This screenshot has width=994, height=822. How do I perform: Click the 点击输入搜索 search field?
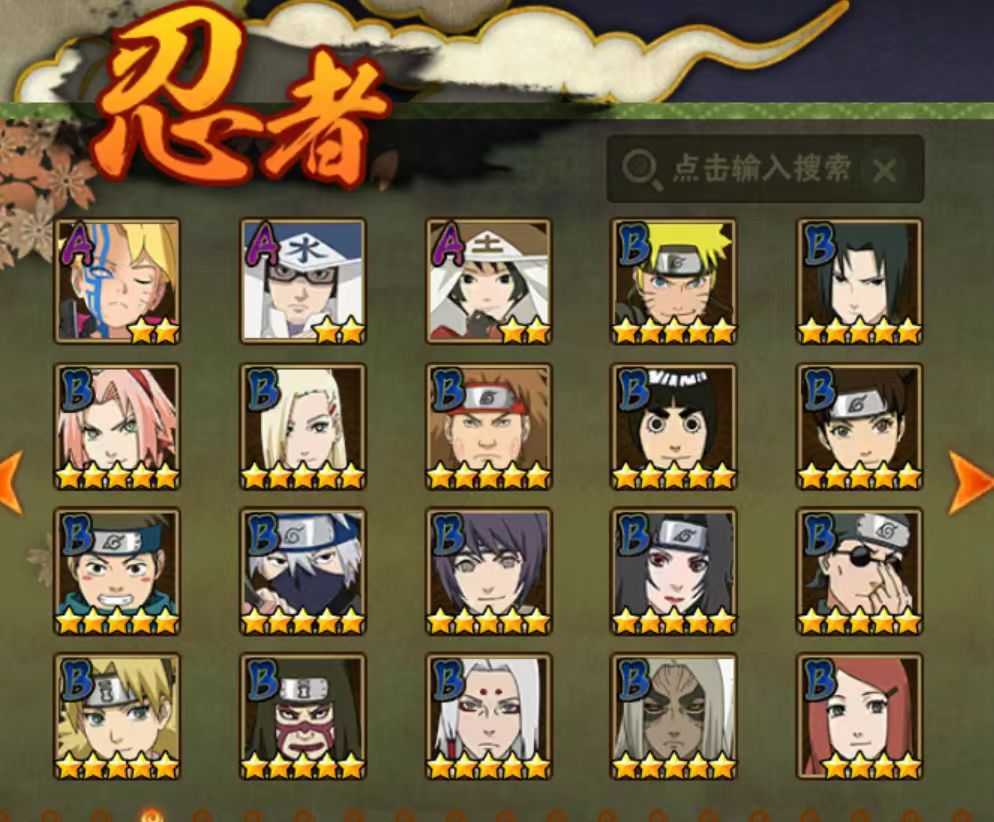point(765,169)
